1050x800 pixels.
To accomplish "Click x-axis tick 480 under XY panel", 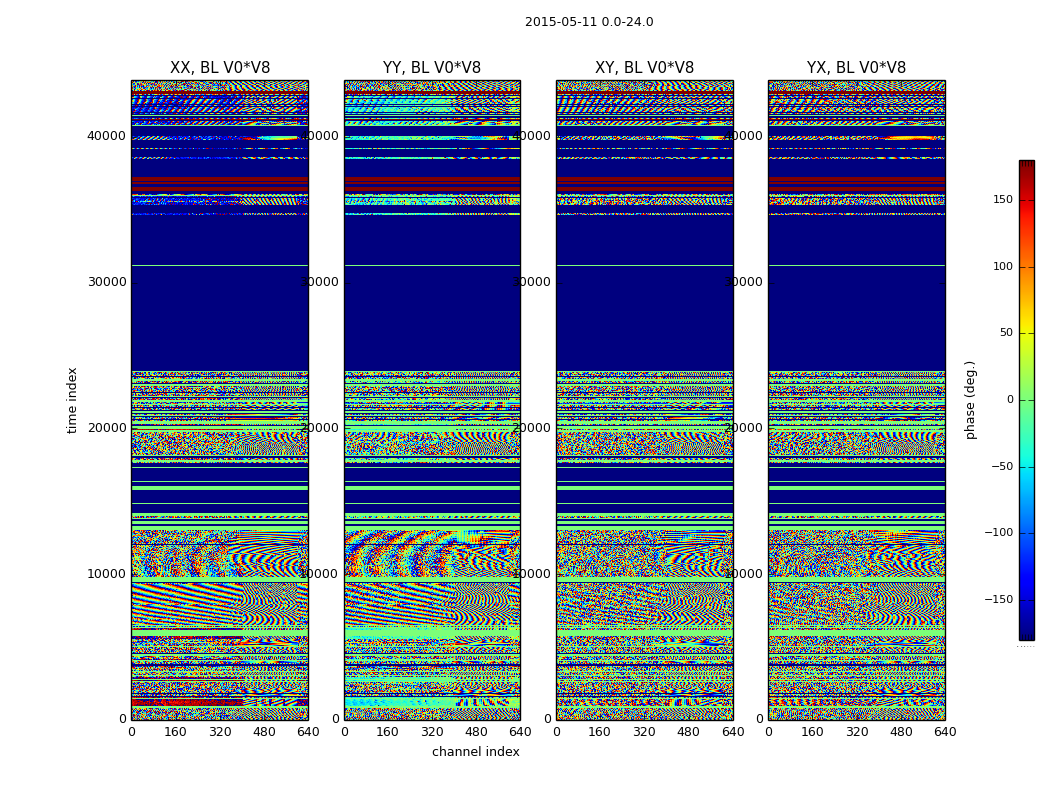I will [x=688, y=732].
